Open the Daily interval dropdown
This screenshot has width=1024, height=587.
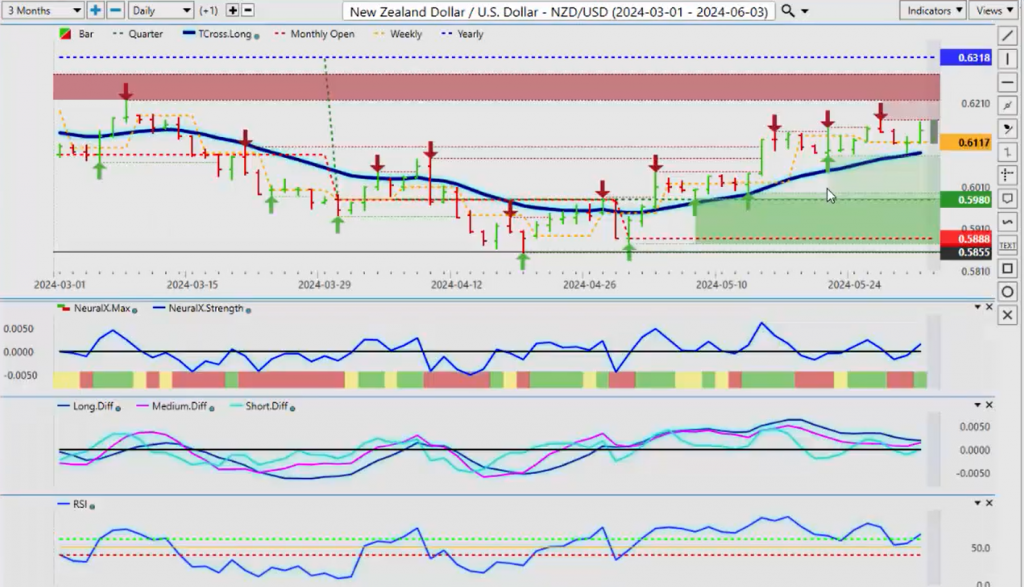click(x=161, y=10)
